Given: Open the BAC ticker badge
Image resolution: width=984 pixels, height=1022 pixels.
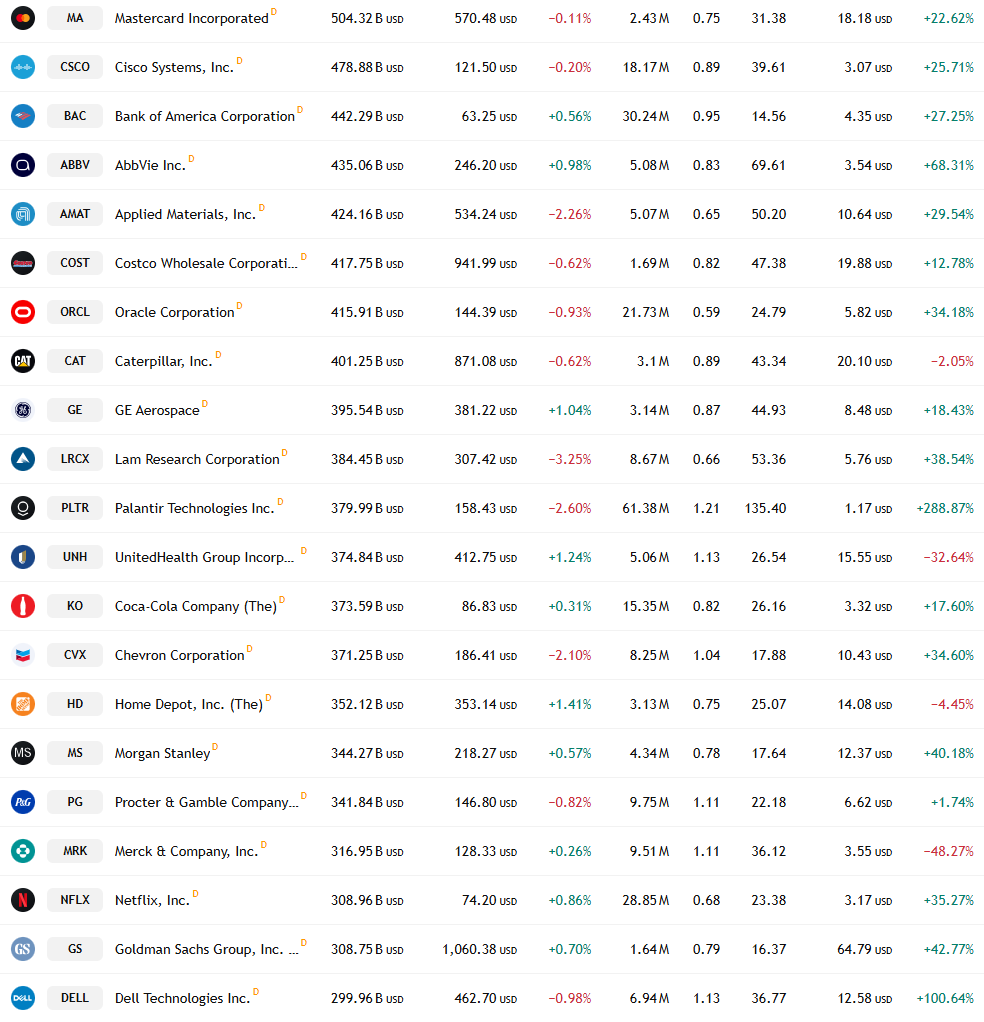Looking at the screenshot, I should [75, 116].
